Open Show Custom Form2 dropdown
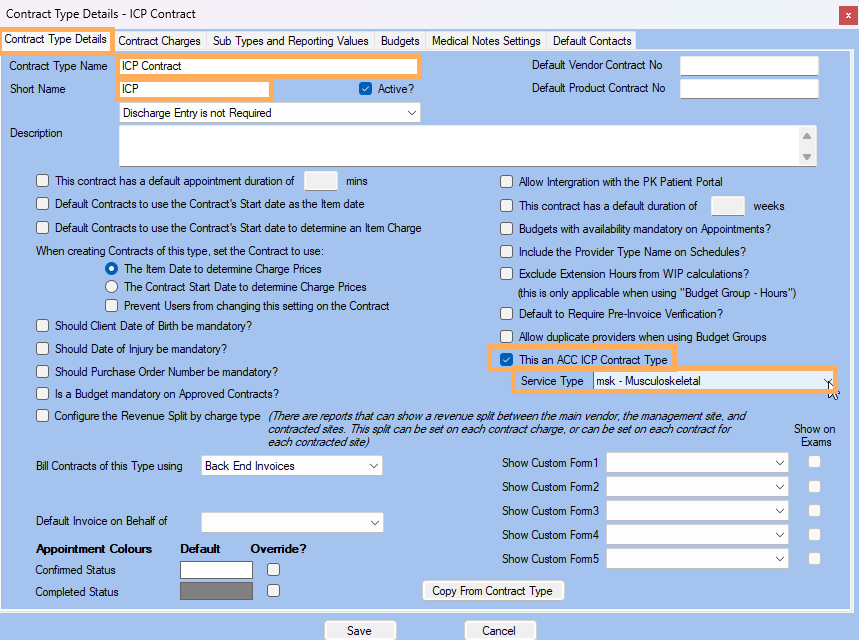 [697, 487]
